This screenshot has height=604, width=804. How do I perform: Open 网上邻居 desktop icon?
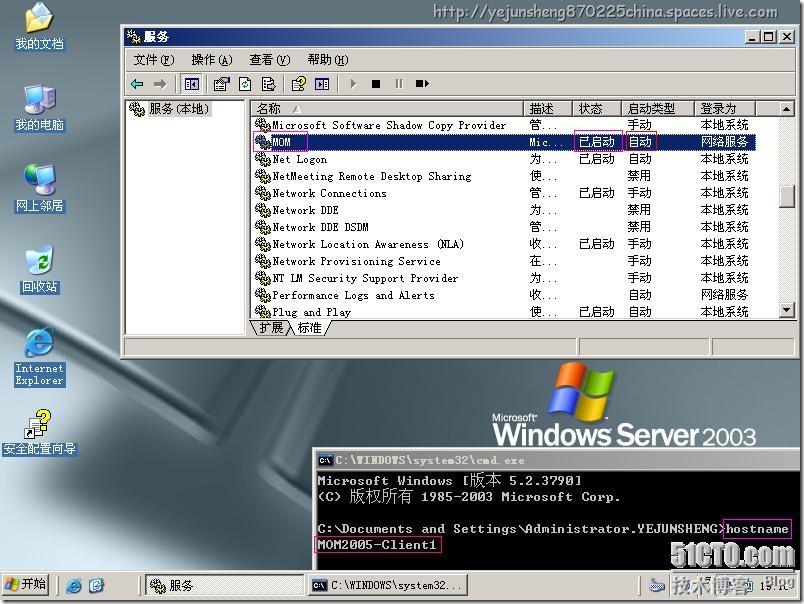click(x=39, y=189)
